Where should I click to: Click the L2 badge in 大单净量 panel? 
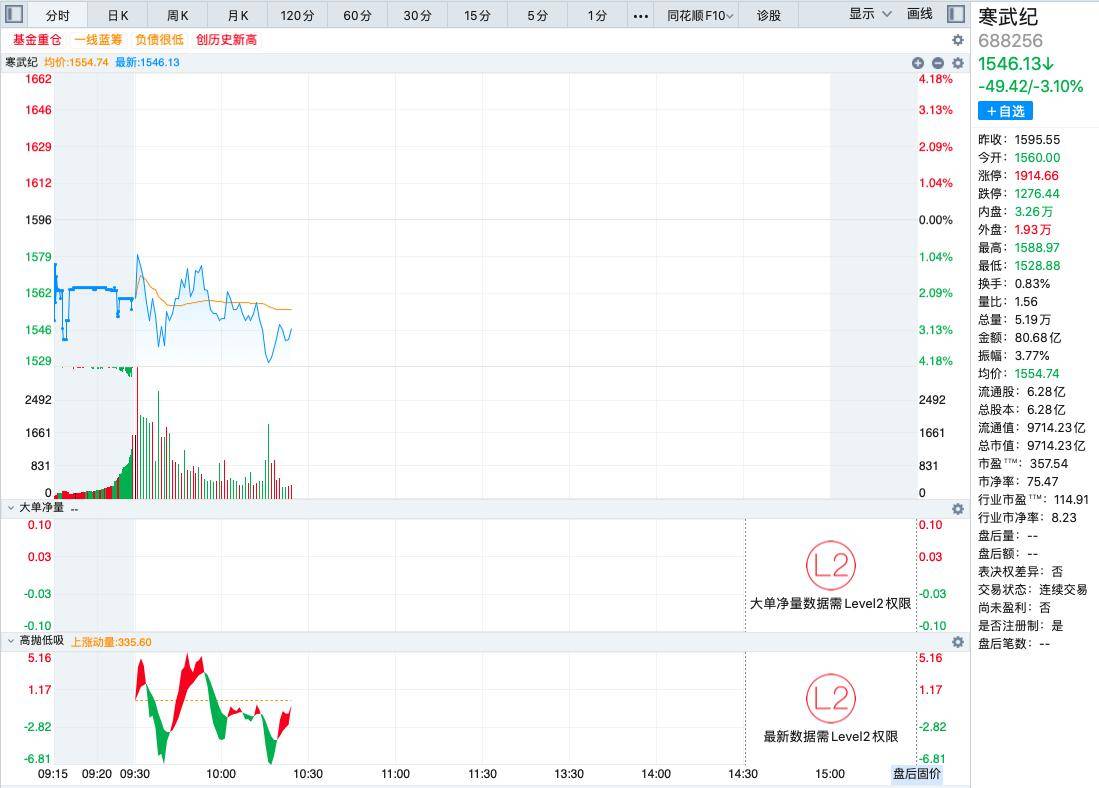tap(831, 565)
